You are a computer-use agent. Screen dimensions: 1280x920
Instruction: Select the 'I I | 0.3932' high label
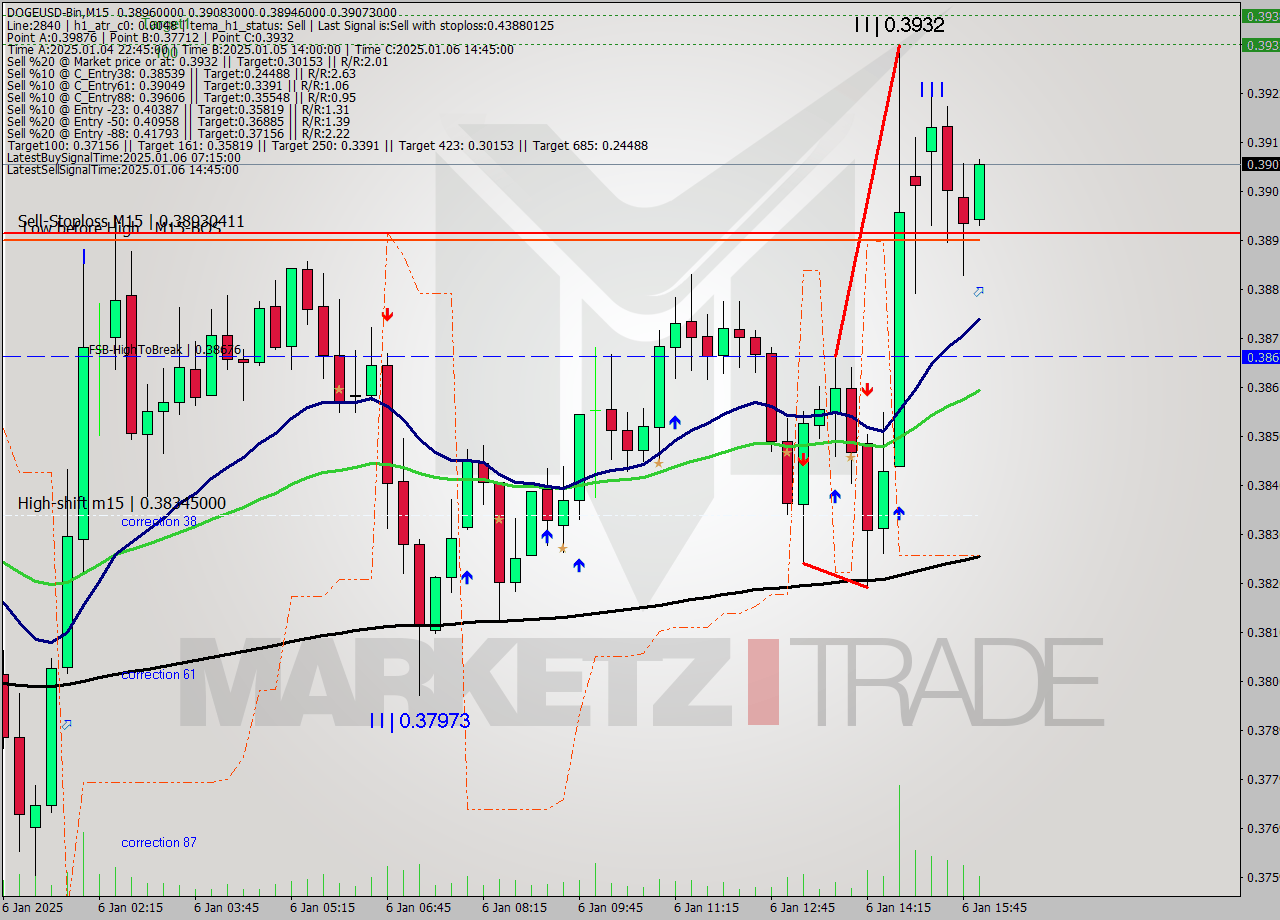coord(899,25)
